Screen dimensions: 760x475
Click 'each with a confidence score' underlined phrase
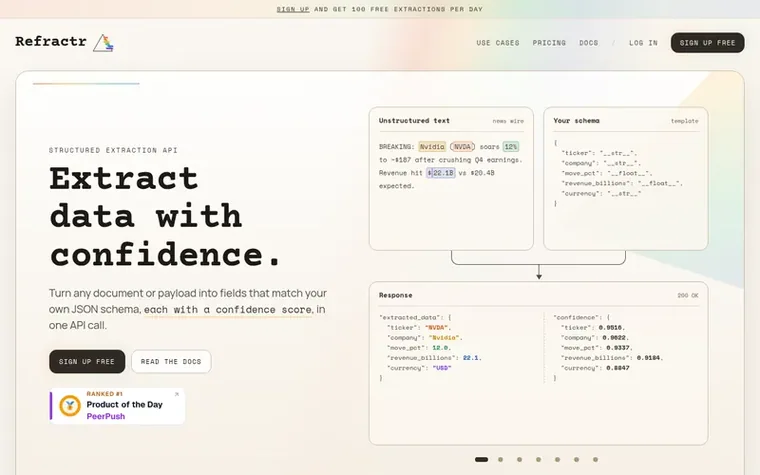coord(228,309)
